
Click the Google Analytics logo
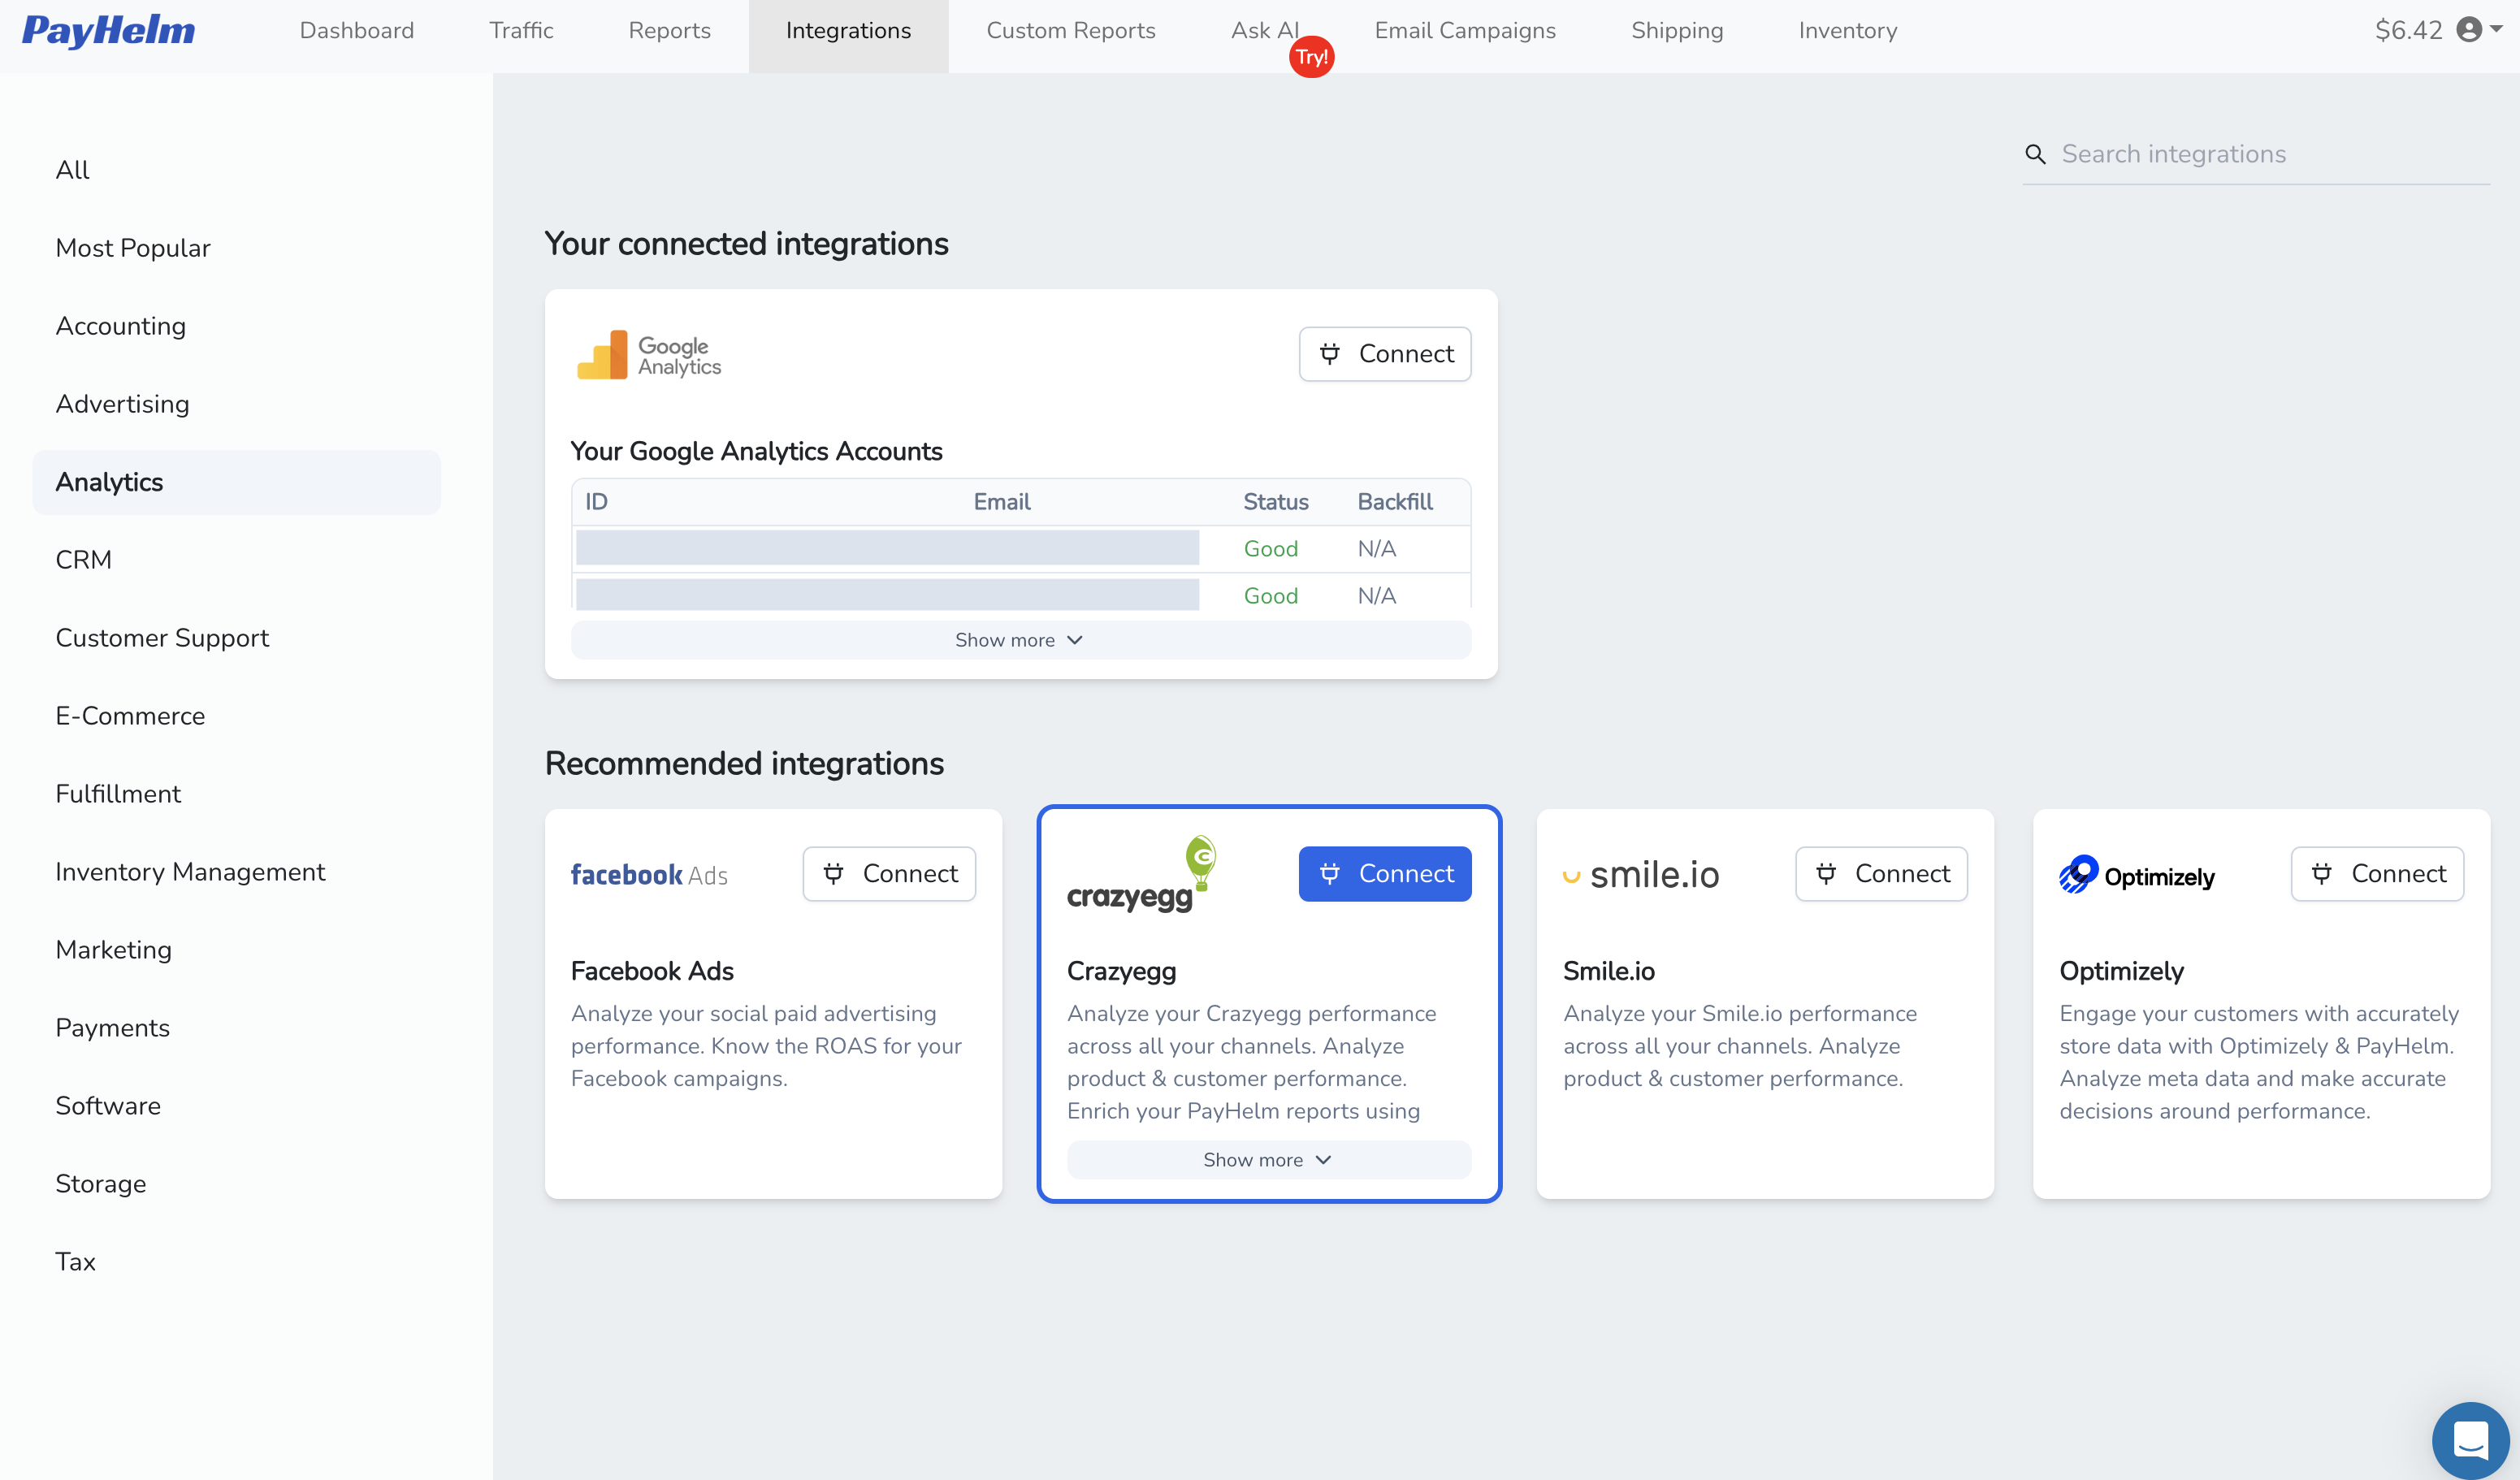pos(649,355)
